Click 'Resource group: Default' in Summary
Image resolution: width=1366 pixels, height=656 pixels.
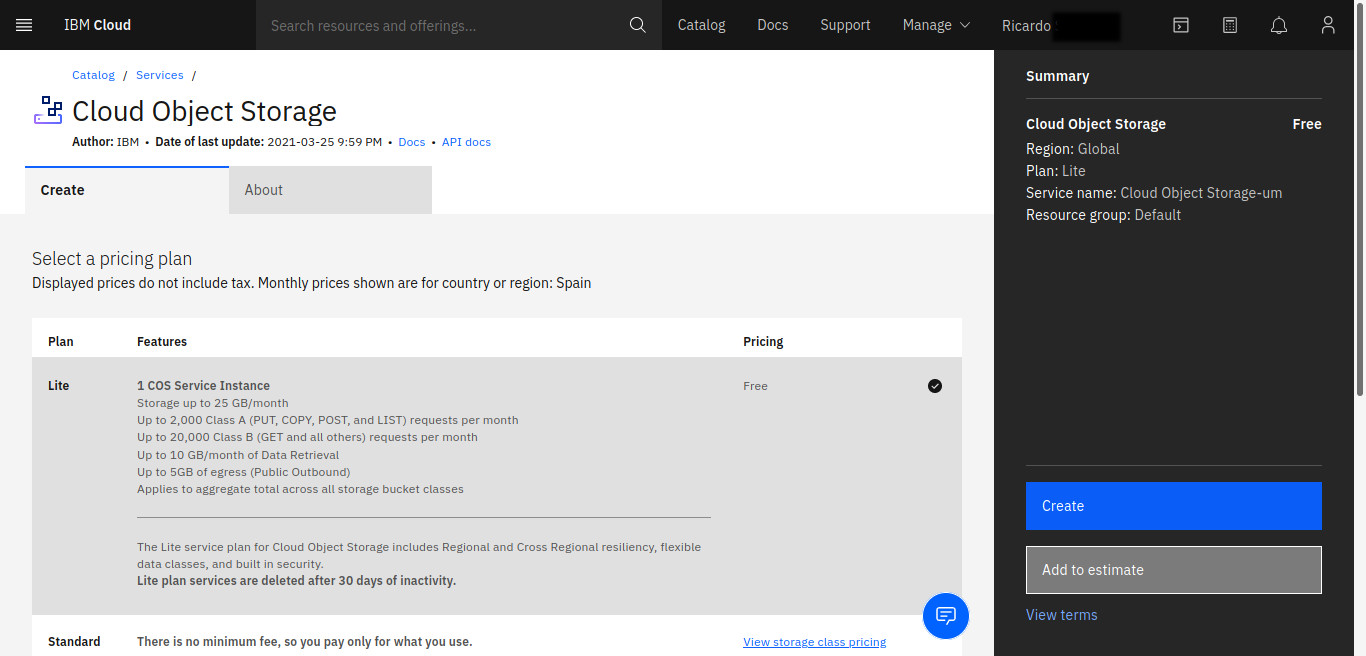(x=1103, y=215)
